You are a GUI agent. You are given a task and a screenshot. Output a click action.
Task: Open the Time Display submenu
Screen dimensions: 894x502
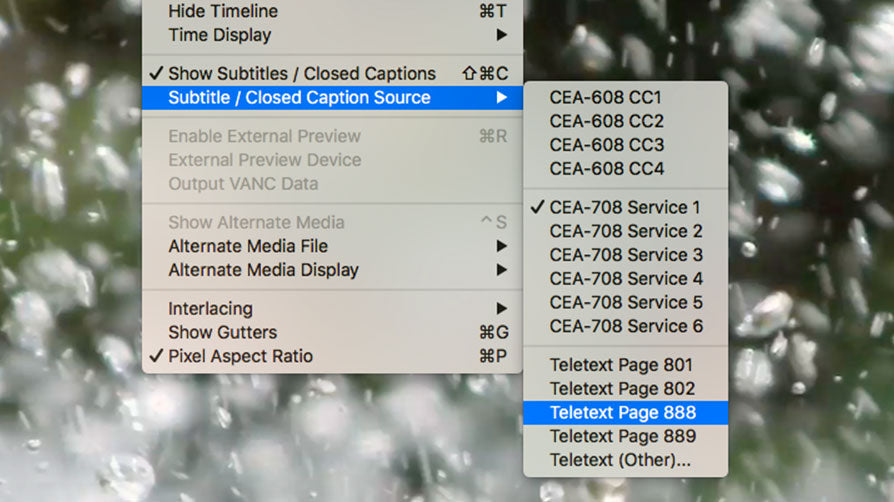click(x=220, y=35)
